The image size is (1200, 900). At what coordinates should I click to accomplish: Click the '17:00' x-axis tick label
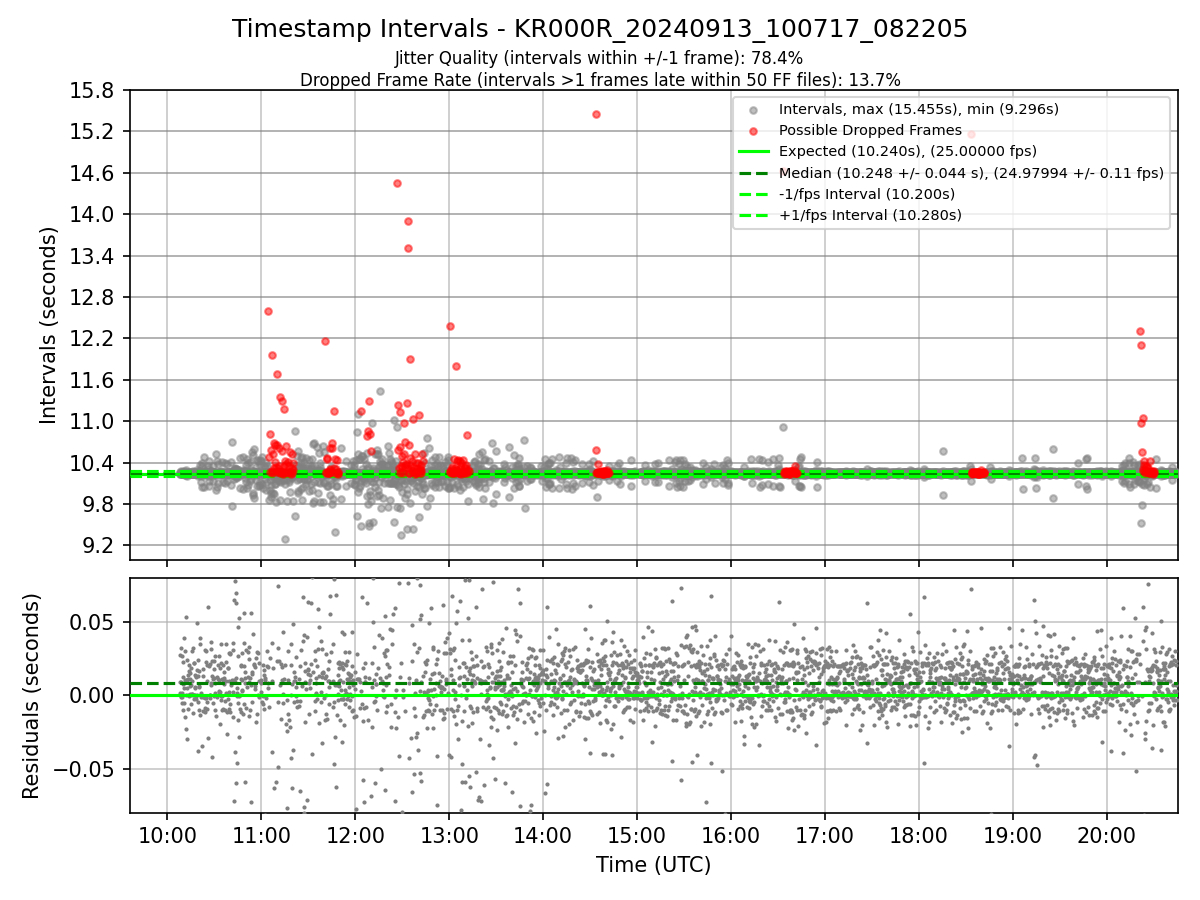click(824, 835)
